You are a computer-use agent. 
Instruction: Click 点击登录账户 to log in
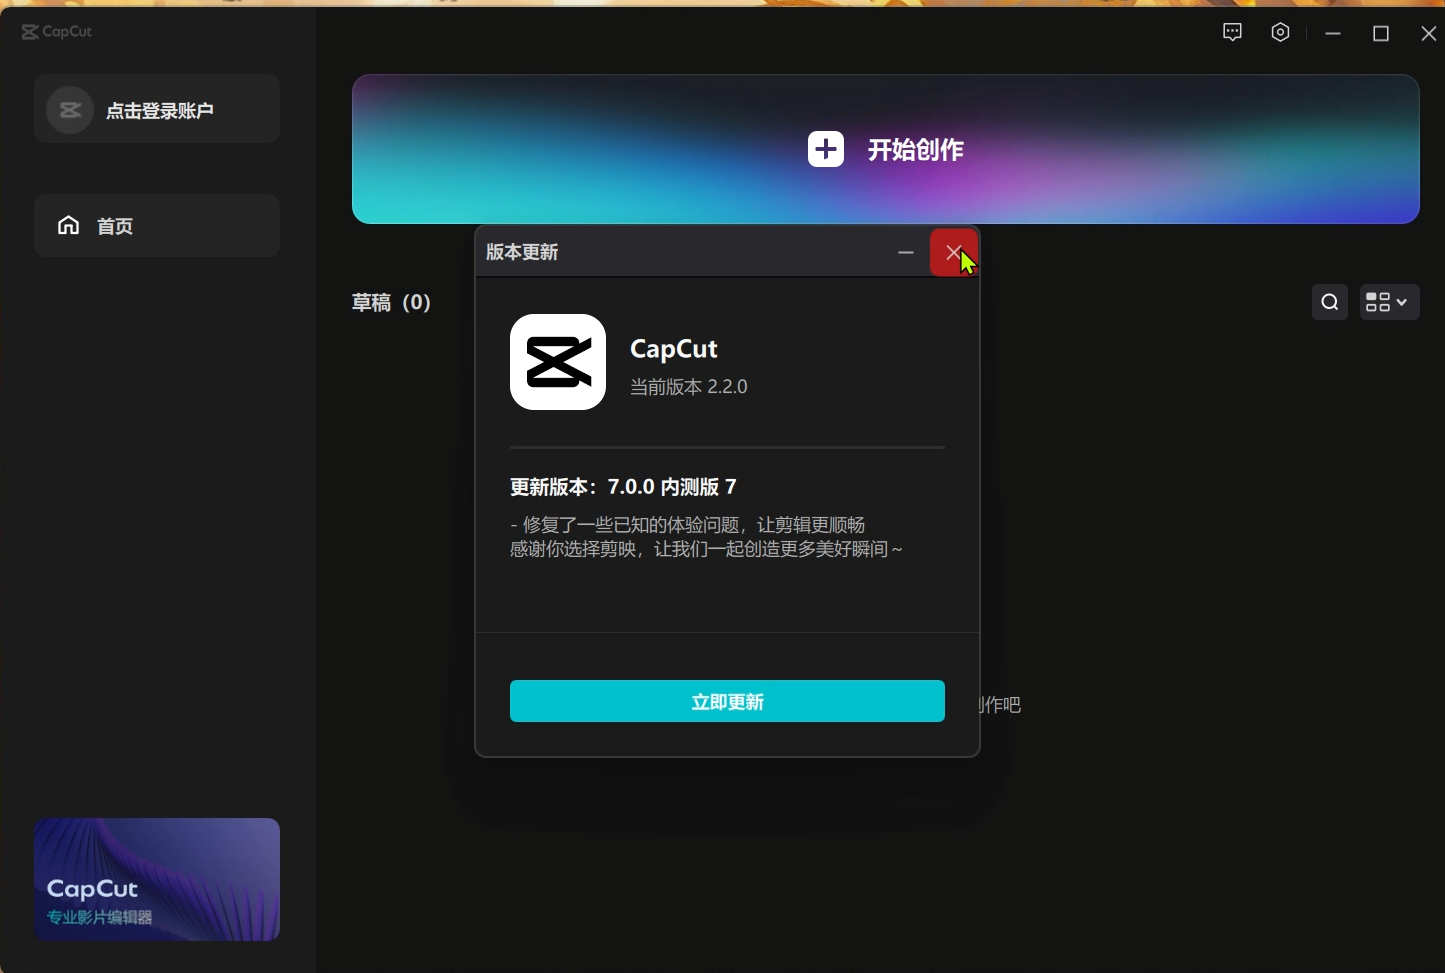(160, 111)
